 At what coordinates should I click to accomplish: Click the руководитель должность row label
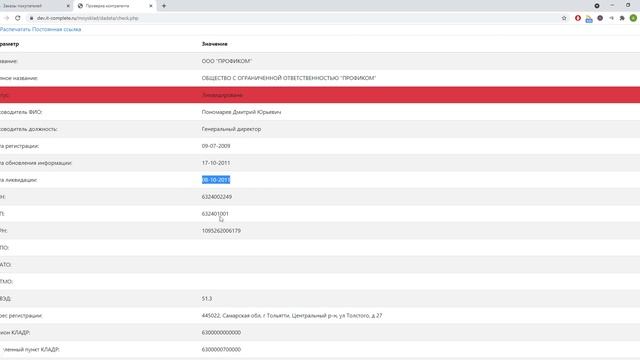[29, 129]
